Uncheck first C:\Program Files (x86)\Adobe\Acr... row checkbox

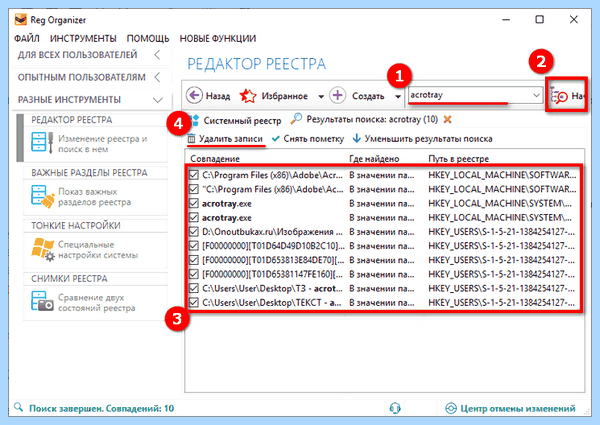pyautogui.click(x=194, y=175)
